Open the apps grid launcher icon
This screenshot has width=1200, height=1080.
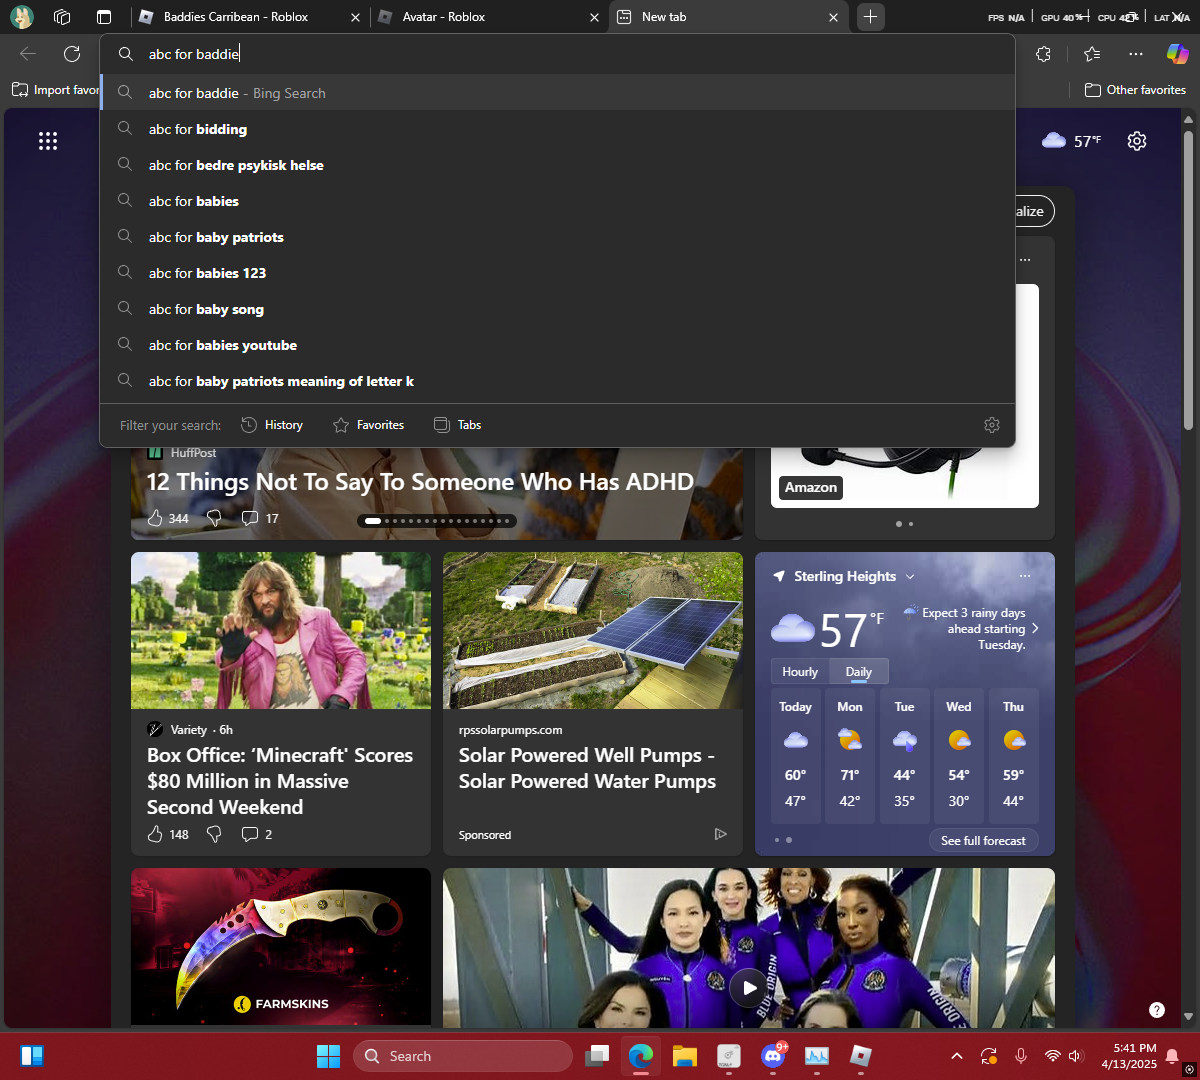[48, 141]
